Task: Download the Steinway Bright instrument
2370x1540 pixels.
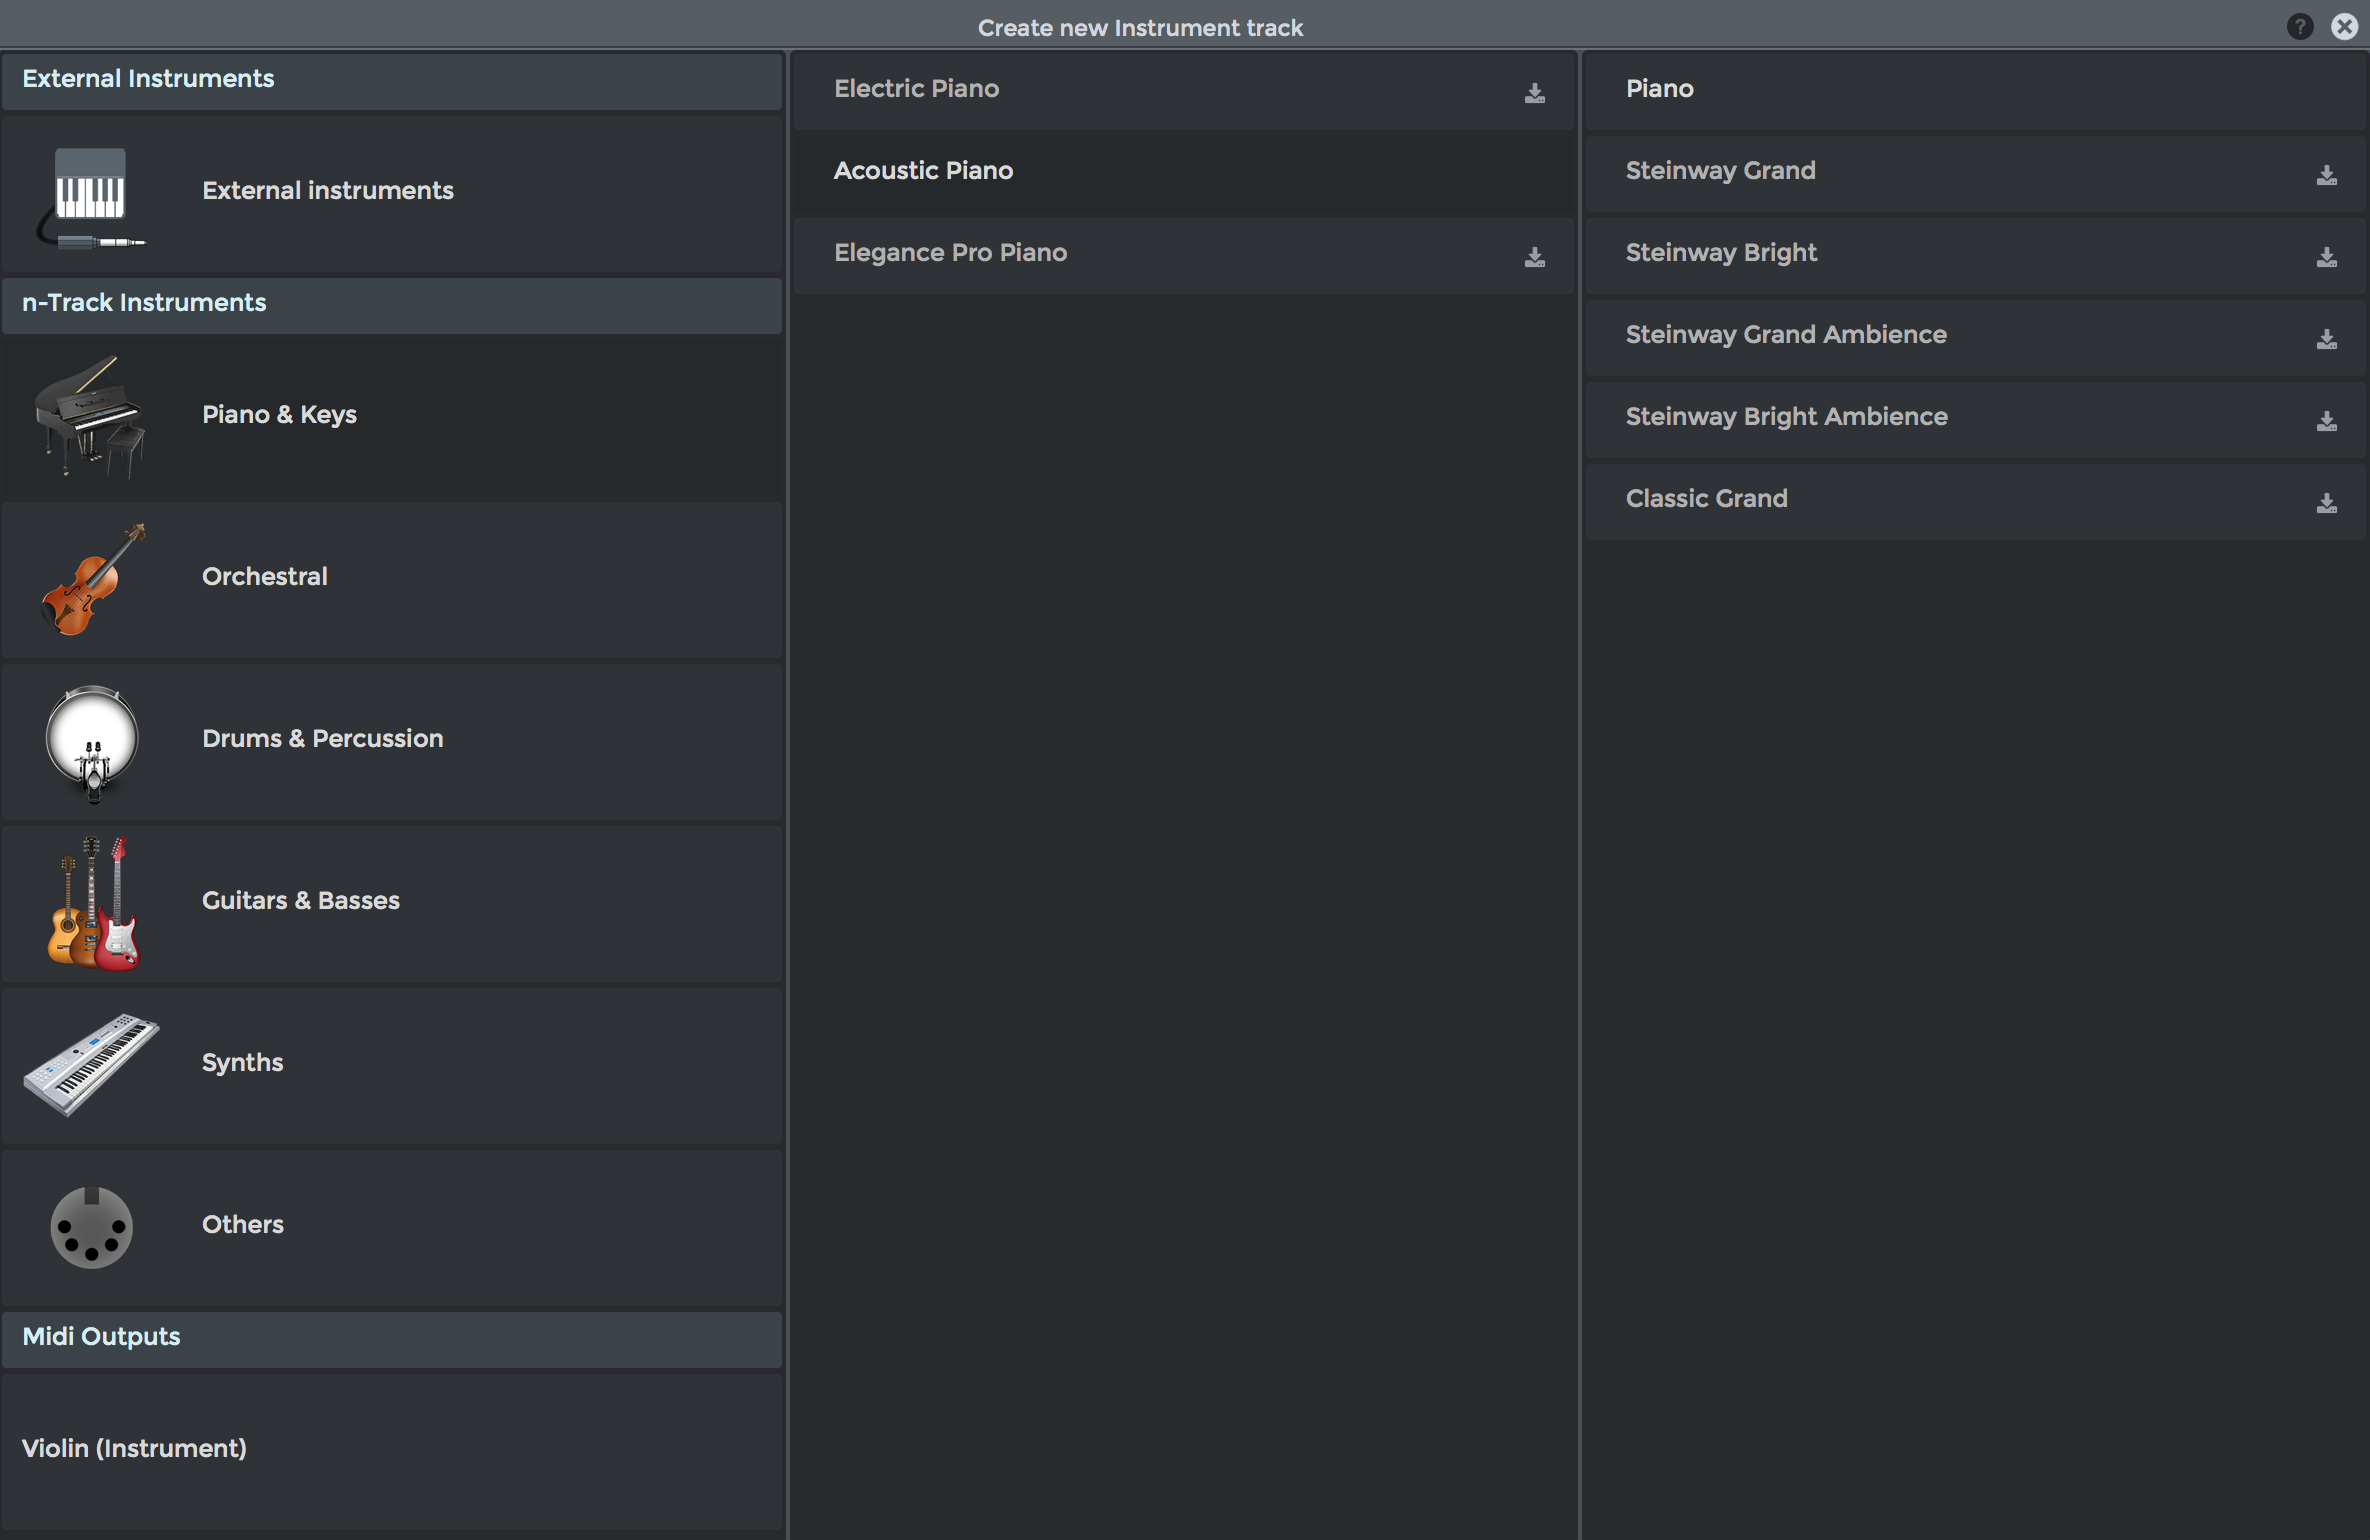Action: (x=2326, y=257)
